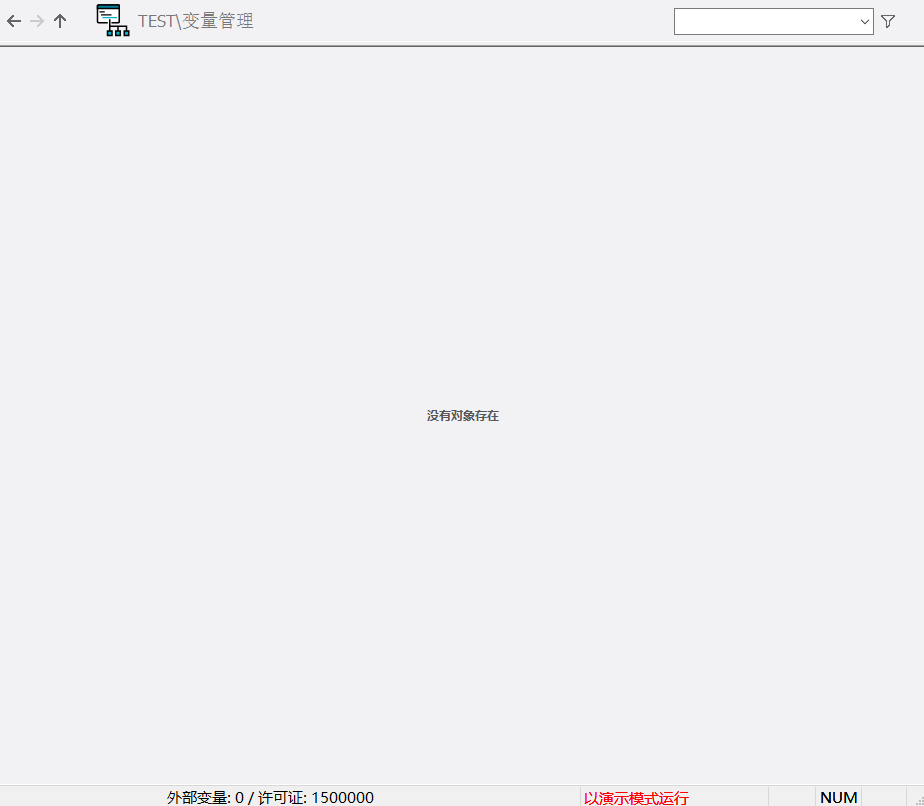Click the NUM indicator in status bar
This screenshot has height=806, width=924.
point(838,797)
